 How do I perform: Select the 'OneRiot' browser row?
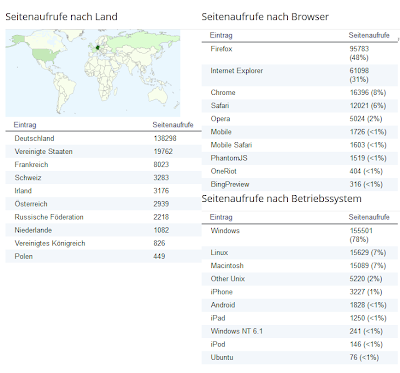point(300,171)
